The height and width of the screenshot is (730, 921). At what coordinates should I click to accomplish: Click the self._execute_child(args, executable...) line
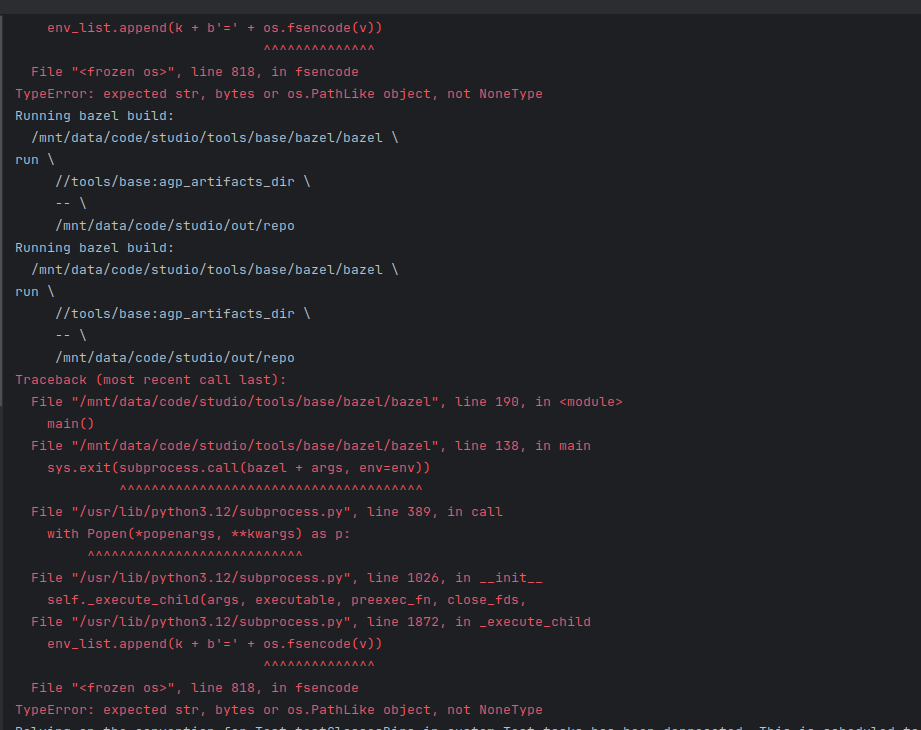click(x=286, y=600)
